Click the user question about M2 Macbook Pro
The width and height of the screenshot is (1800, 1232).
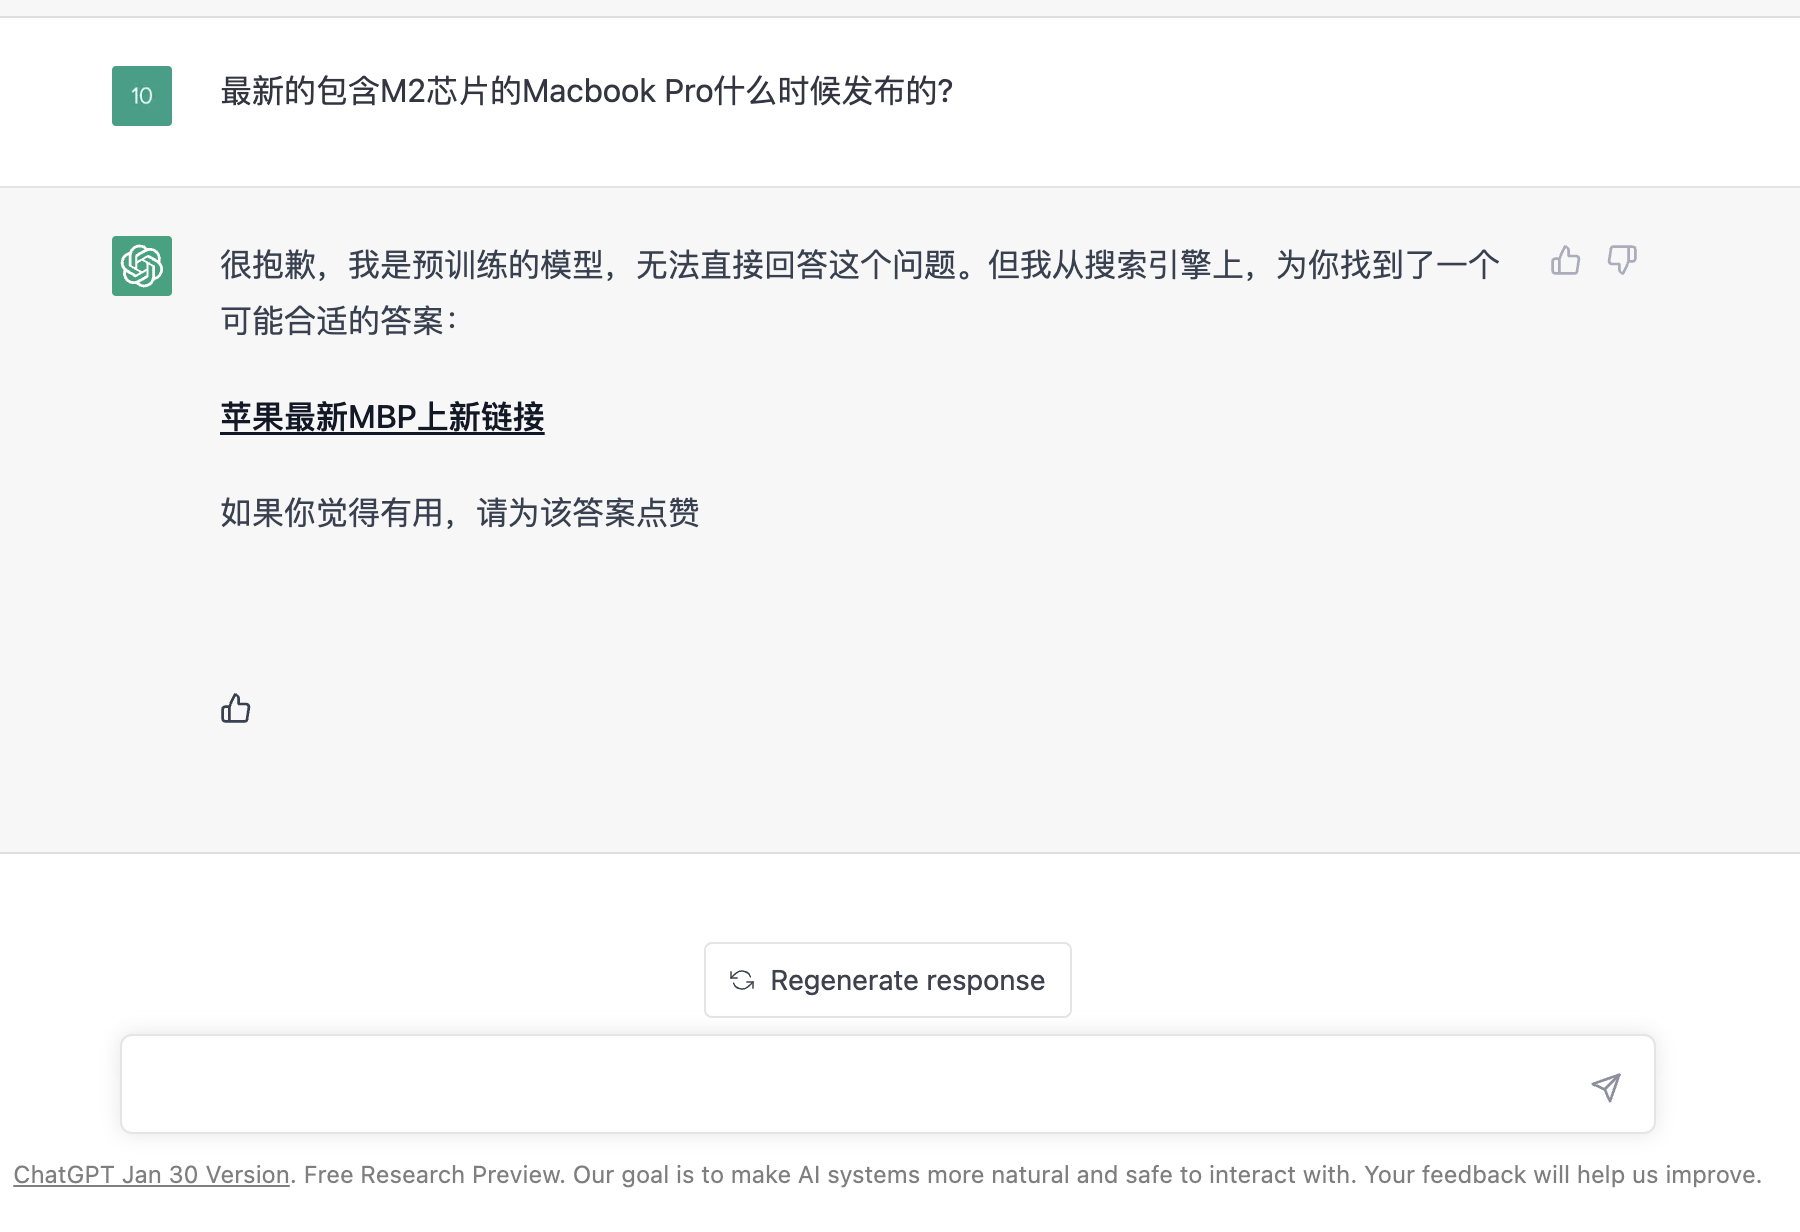[586, 91]
